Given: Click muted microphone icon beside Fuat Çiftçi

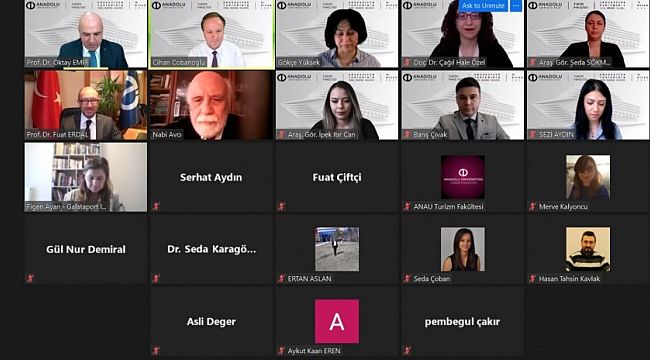Looking at the screenshot, I should [281, 206].
